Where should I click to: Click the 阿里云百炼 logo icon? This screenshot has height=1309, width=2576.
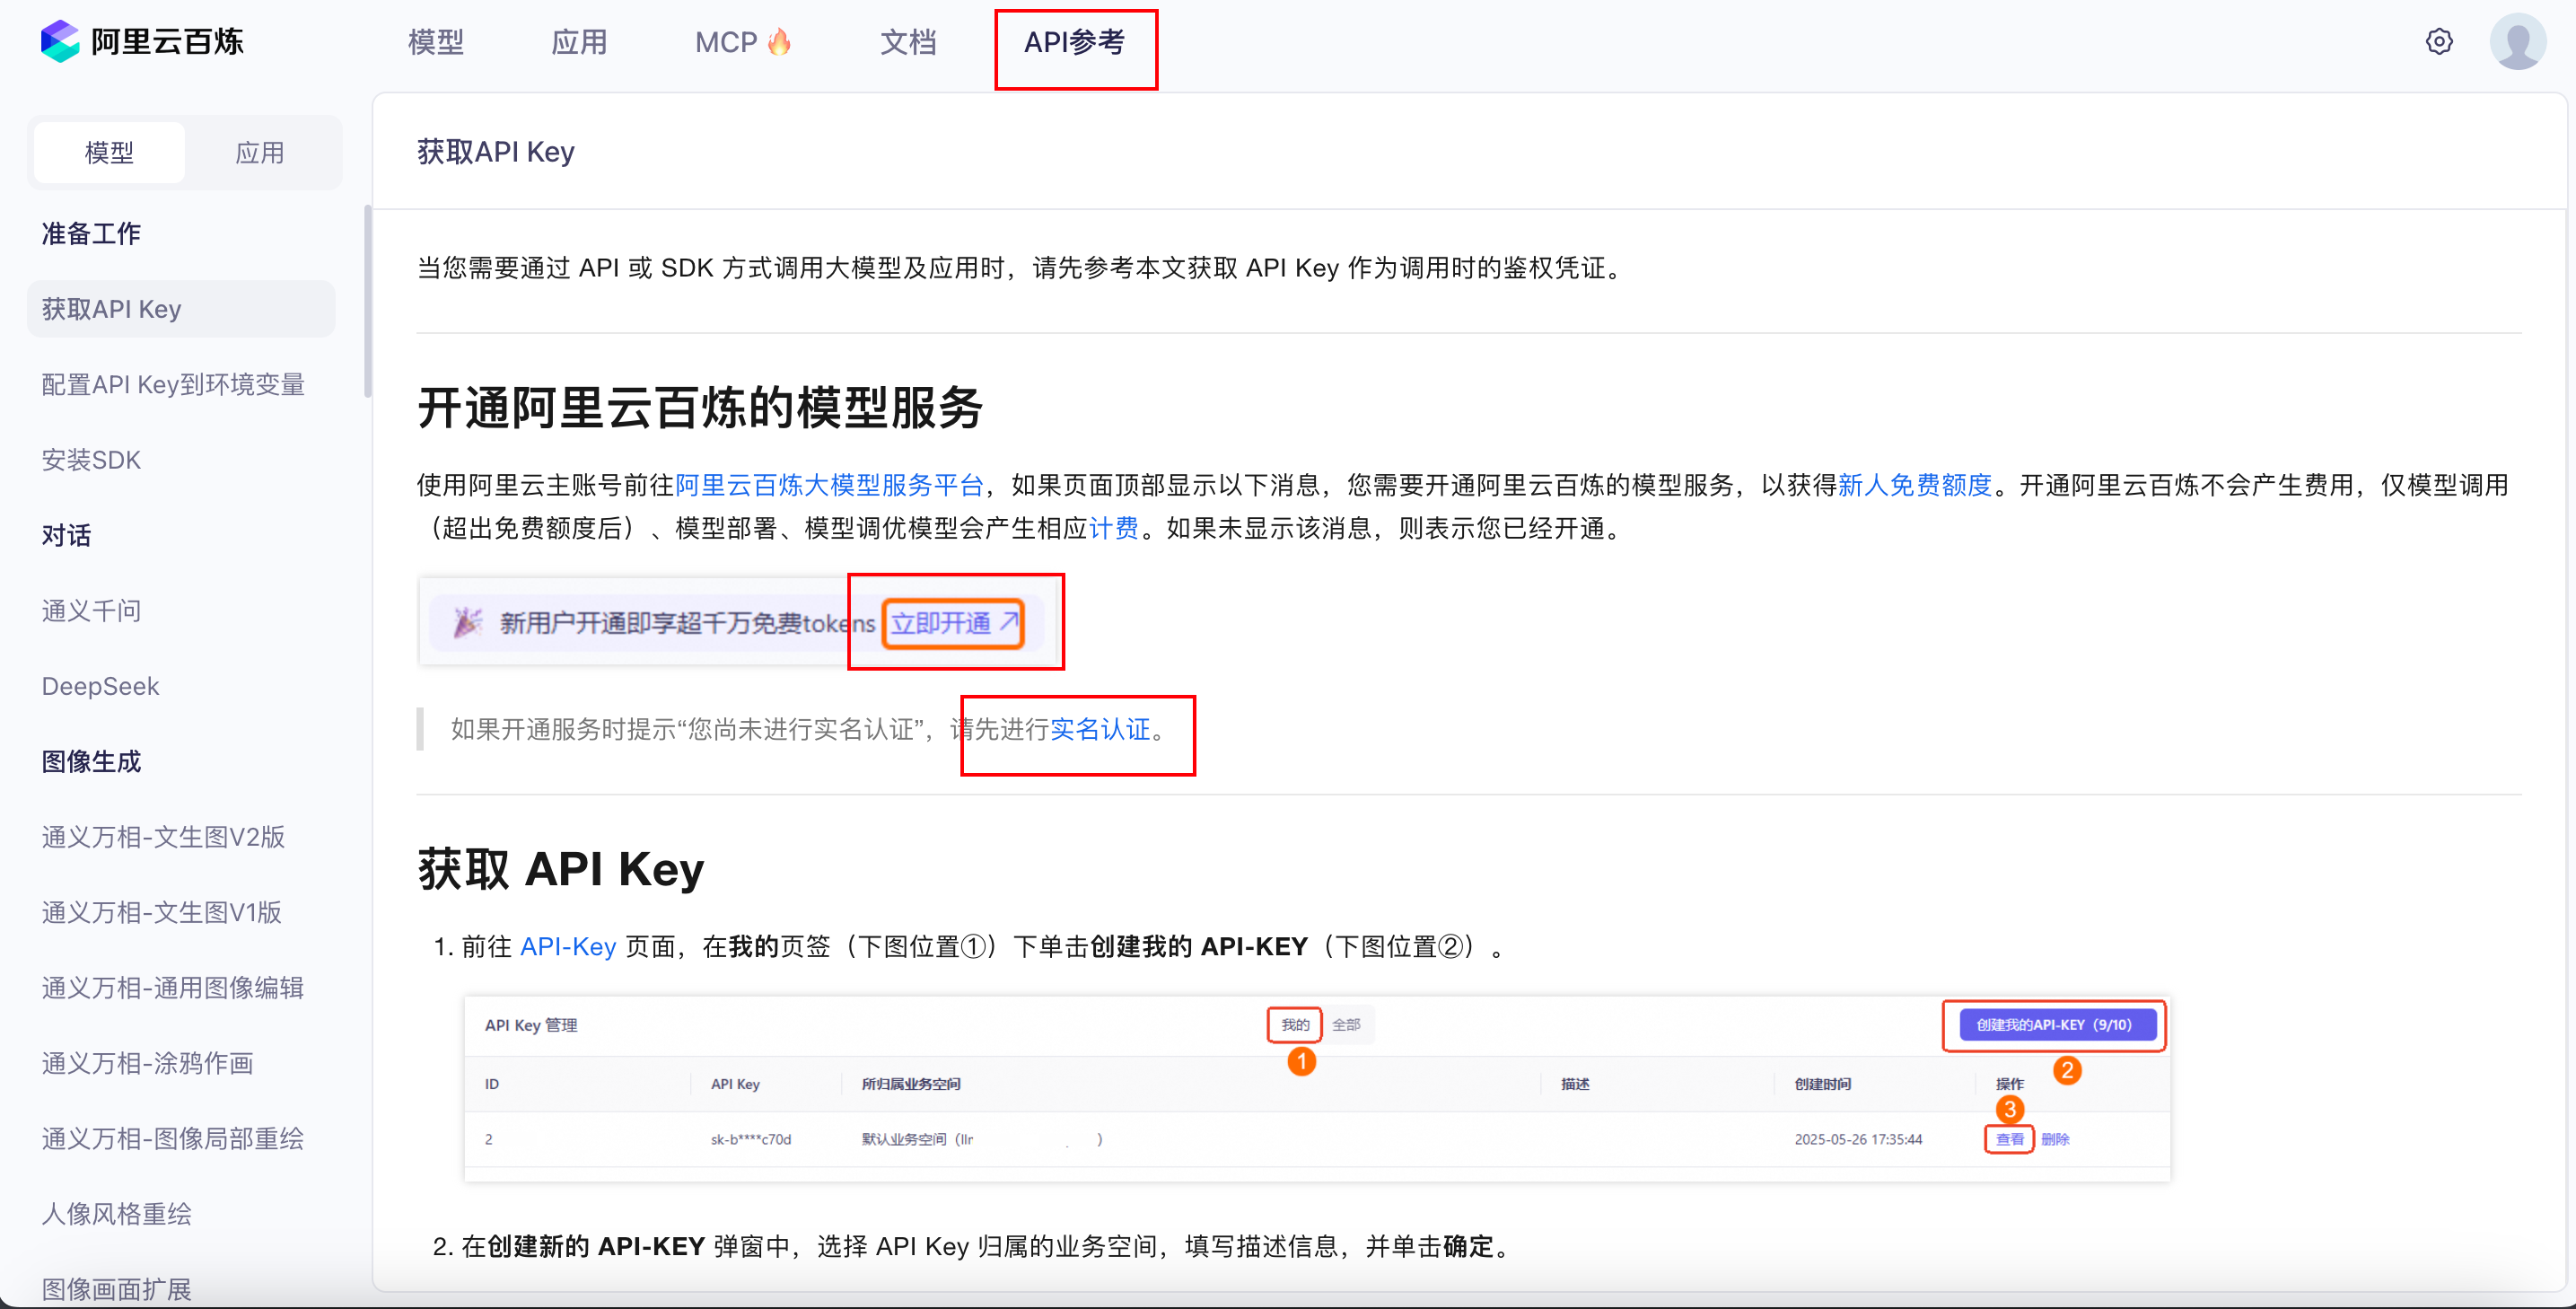coord(60,41)
